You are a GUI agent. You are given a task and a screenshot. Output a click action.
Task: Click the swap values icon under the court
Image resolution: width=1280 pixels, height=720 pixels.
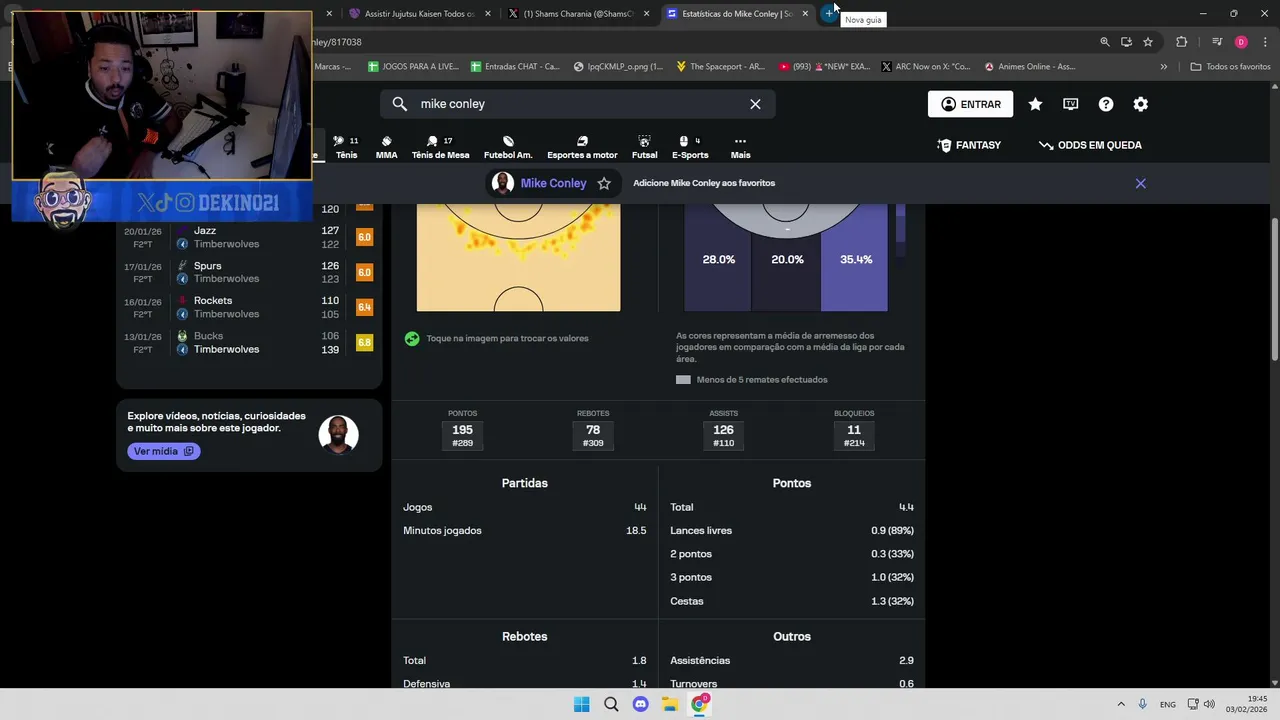412,339
